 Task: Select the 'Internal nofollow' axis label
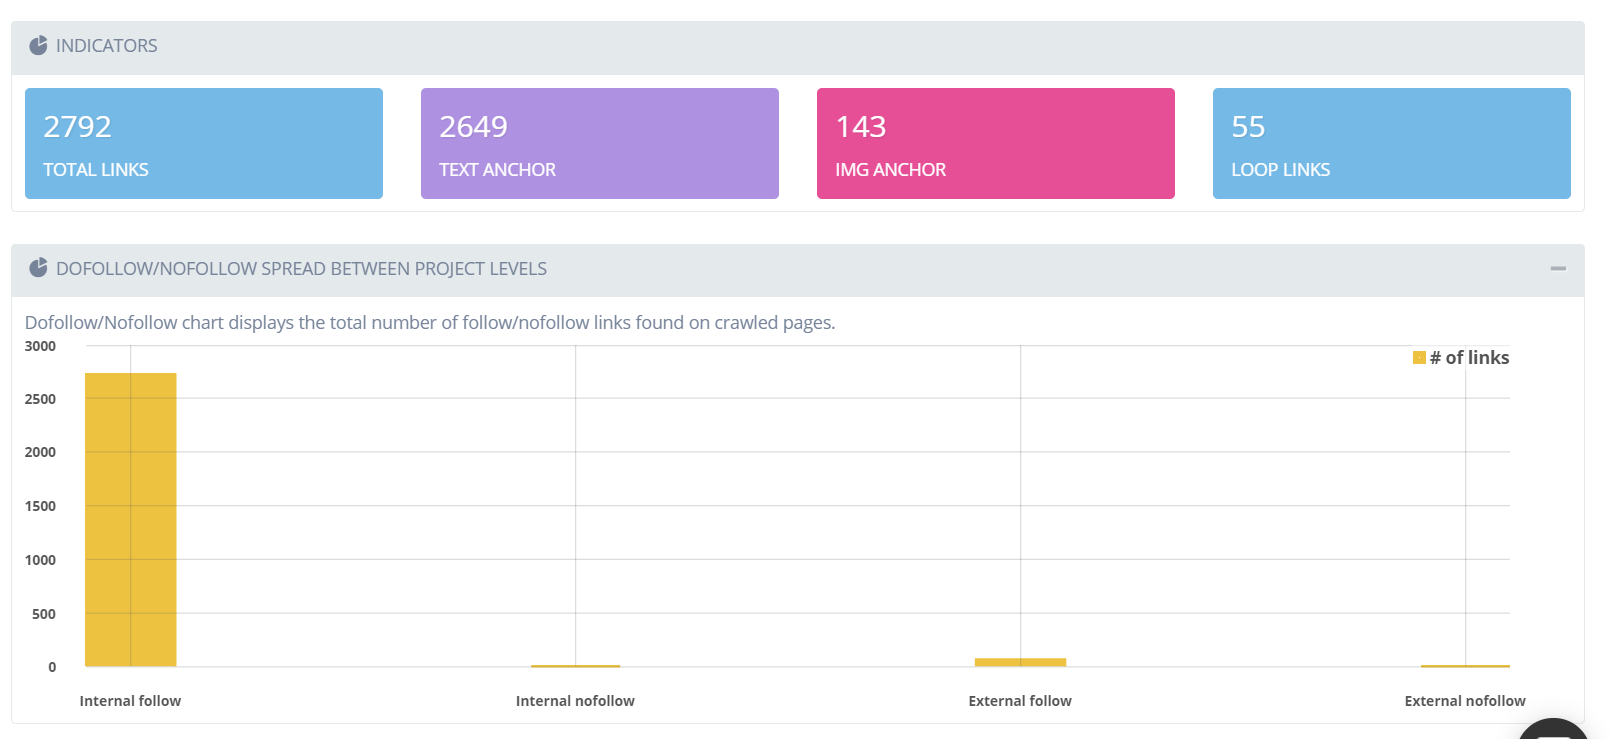[x=575, y=701]
